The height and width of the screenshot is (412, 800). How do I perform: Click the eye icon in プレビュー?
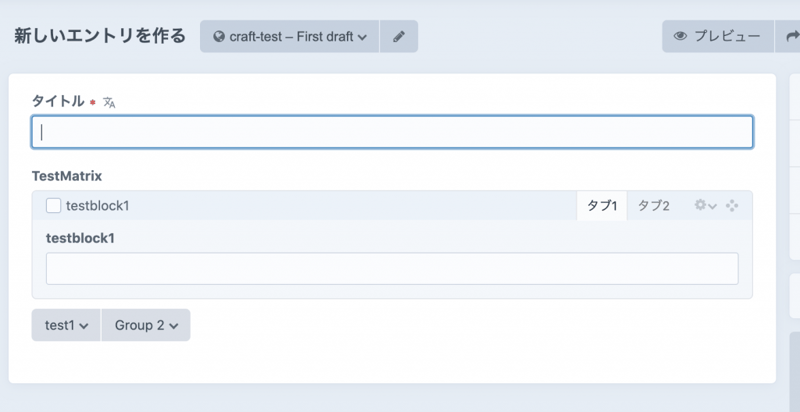click(680, 36)
